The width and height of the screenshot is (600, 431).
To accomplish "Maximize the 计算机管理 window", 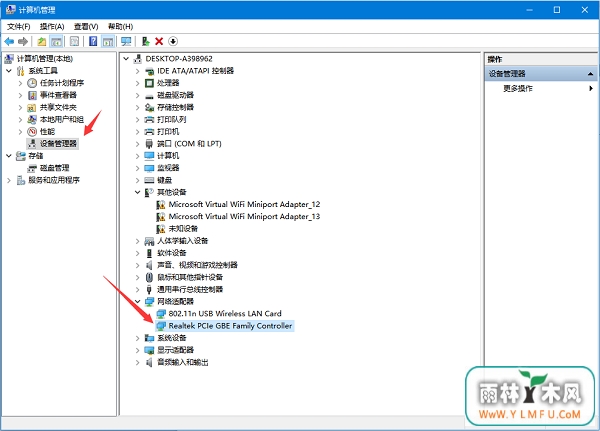I will (557, 10).
